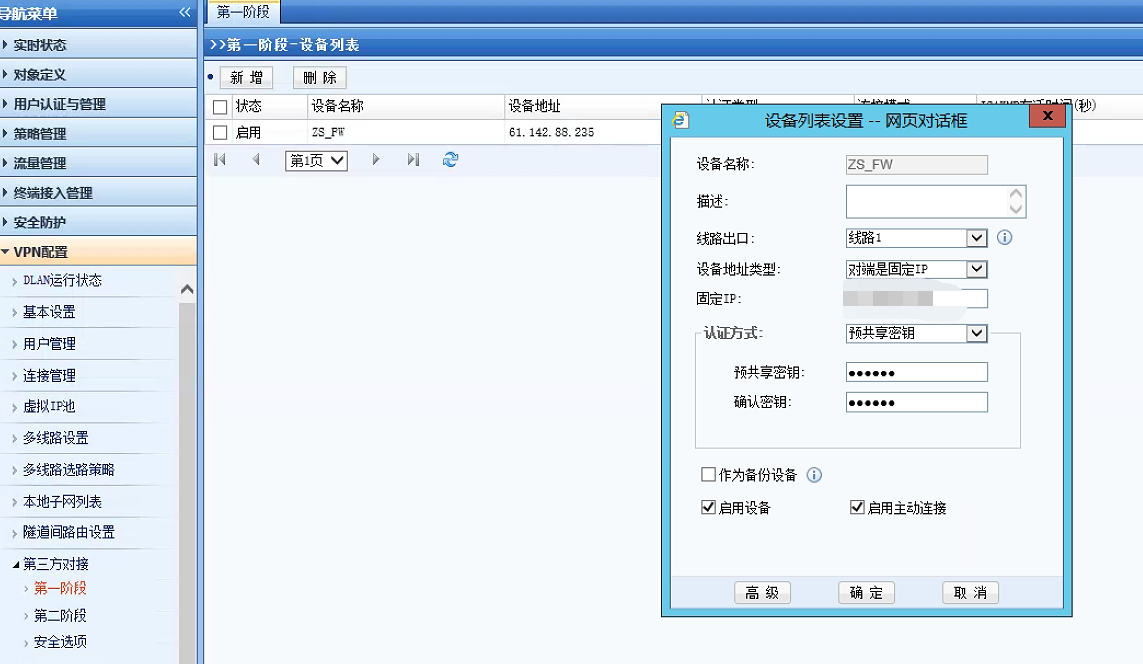The width and height of the screenshot is (1143, 664).
Task: Click the 描述 text area
Action: pyautogui.click(x=936, y=202)
